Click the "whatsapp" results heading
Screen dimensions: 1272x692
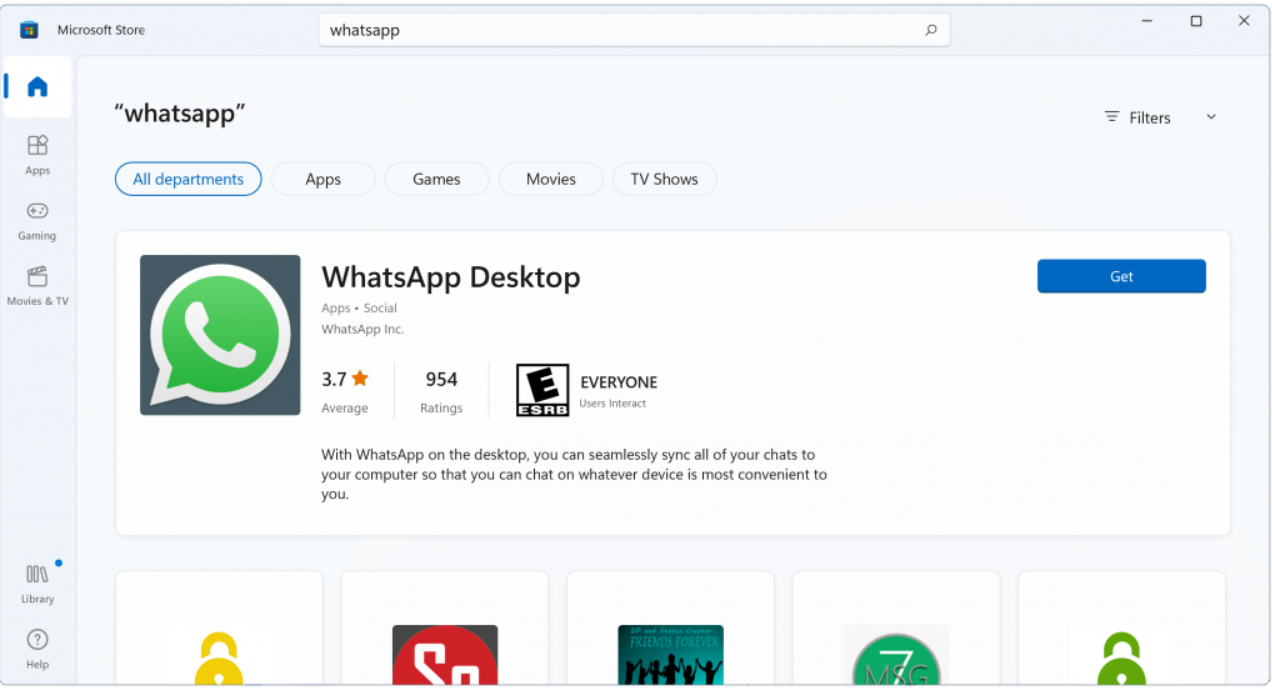tap(180, 113)
